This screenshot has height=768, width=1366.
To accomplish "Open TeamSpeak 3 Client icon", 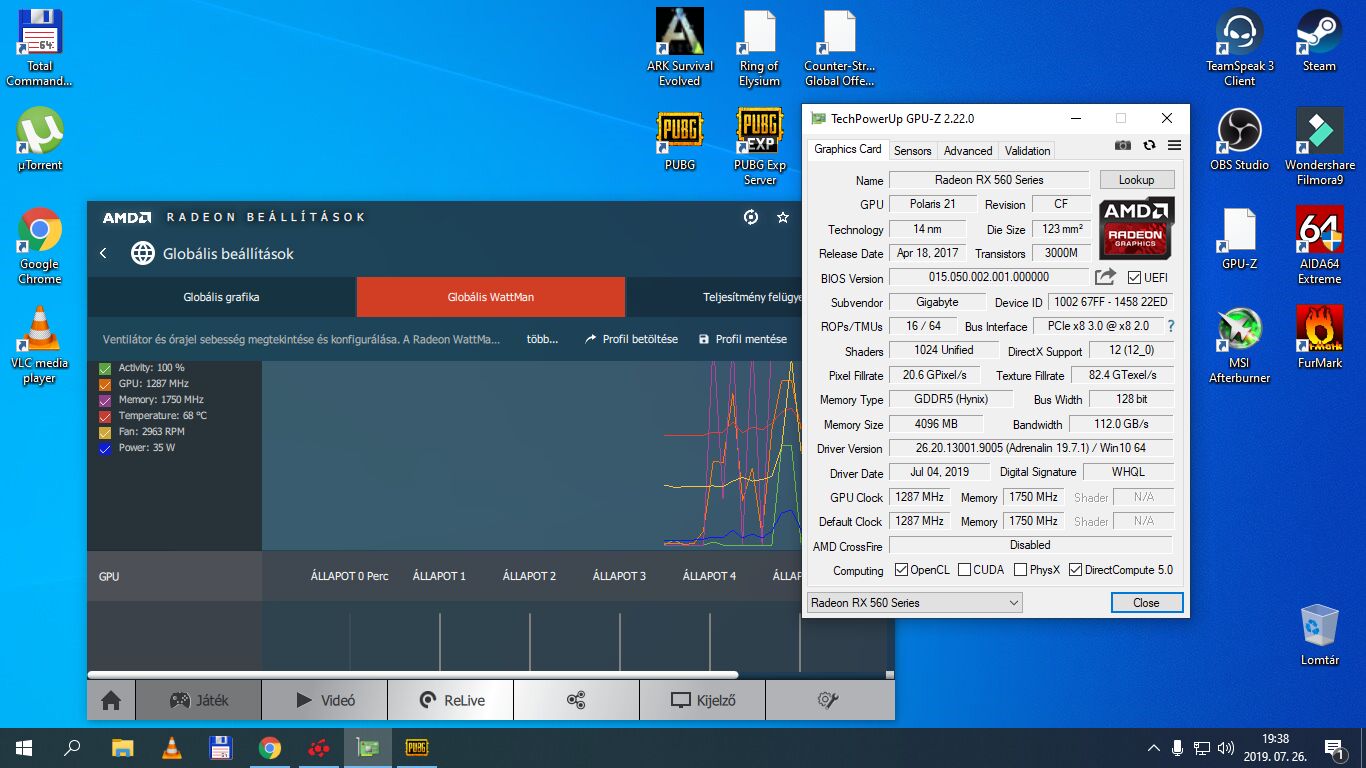I will tap(1240, 48).
